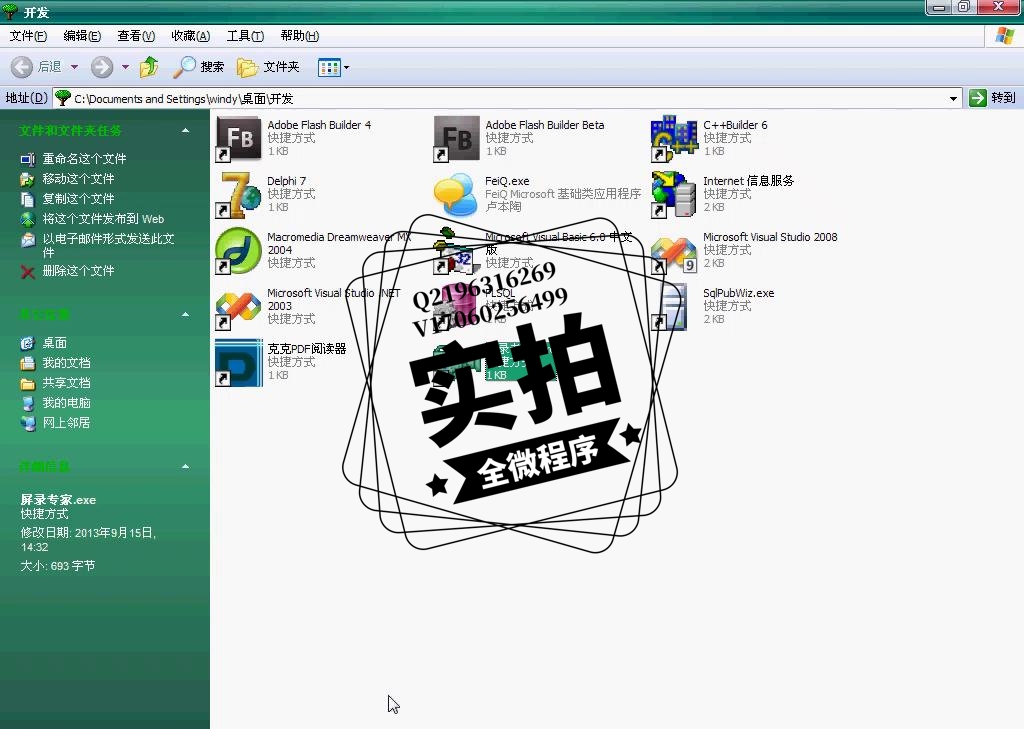
Task: Go up one folder level
Action: (x=149, y=67)
